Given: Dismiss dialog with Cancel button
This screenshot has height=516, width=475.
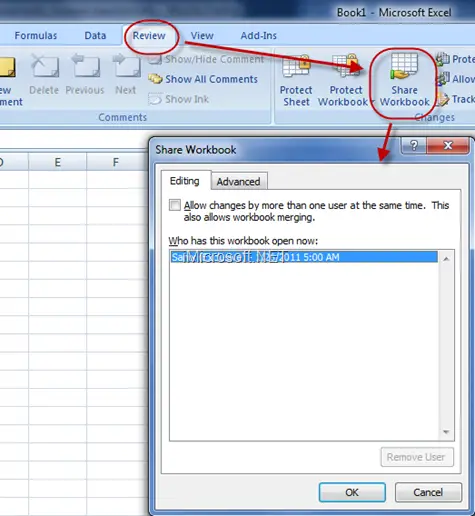Looking at the screenshot, I should coord(428,492).
